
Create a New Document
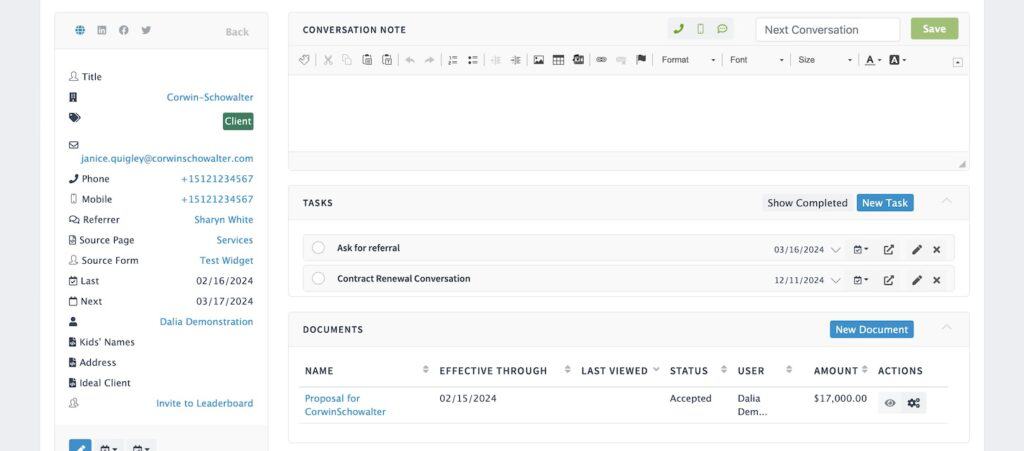[x=872, y=330]
